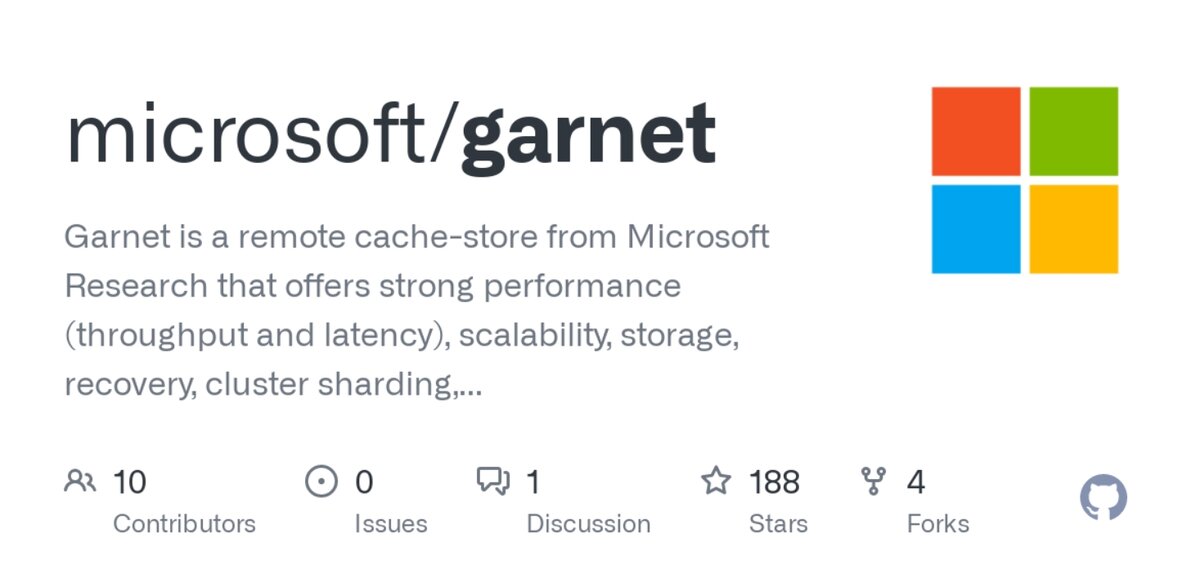The image size is (1200, 570).
Task: Click the red square of Microsoft logo
Action: click(976, 131)
